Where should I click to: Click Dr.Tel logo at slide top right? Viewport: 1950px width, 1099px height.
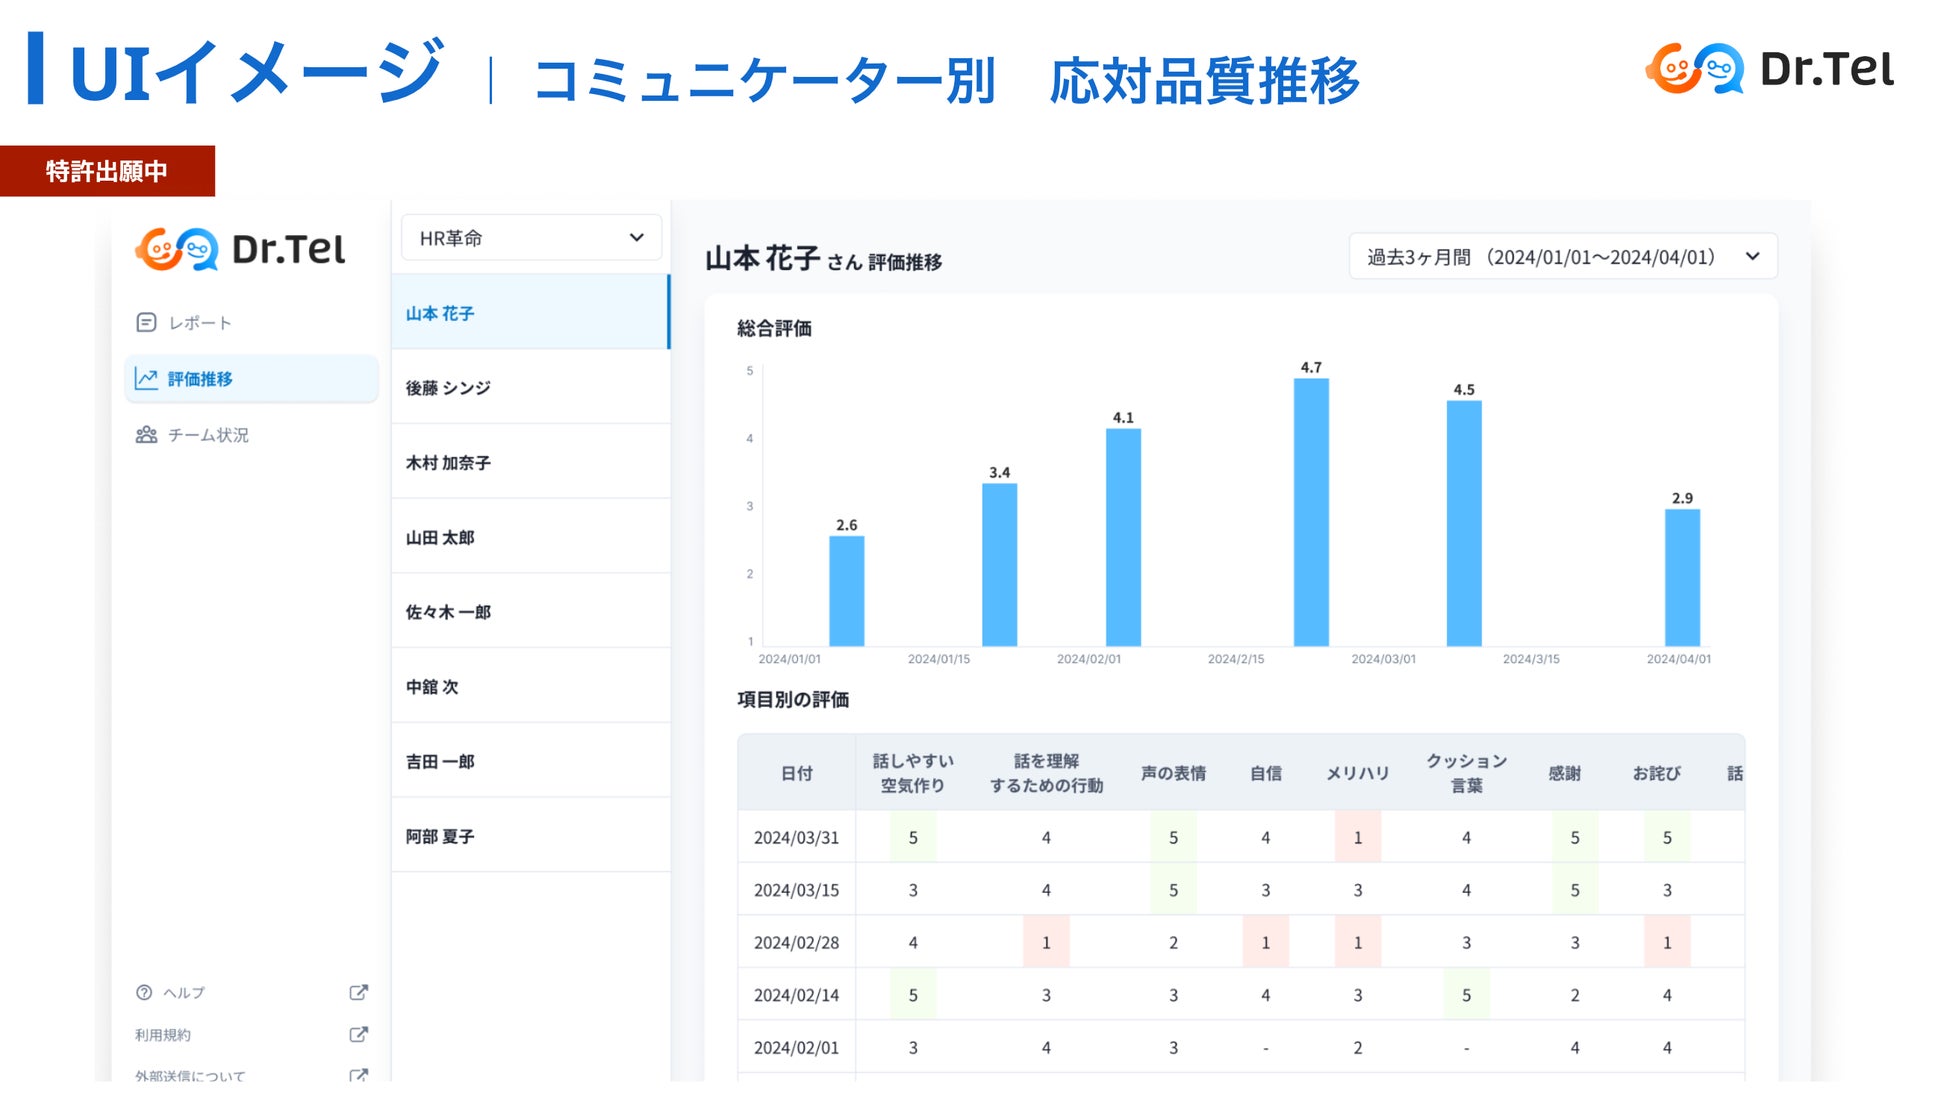[1769, 69]
